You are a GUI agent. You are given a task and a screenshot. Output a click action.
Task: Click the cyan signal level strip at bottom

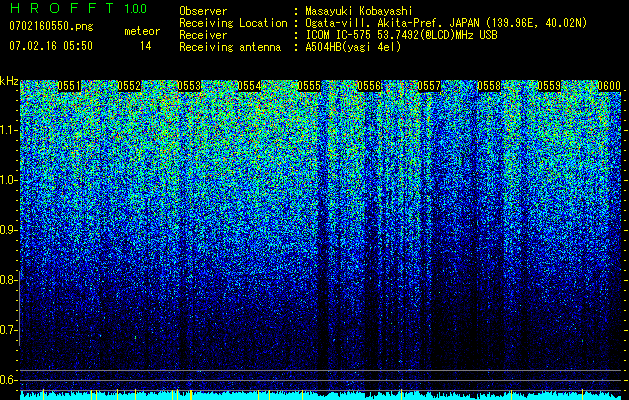click(321, 396)
